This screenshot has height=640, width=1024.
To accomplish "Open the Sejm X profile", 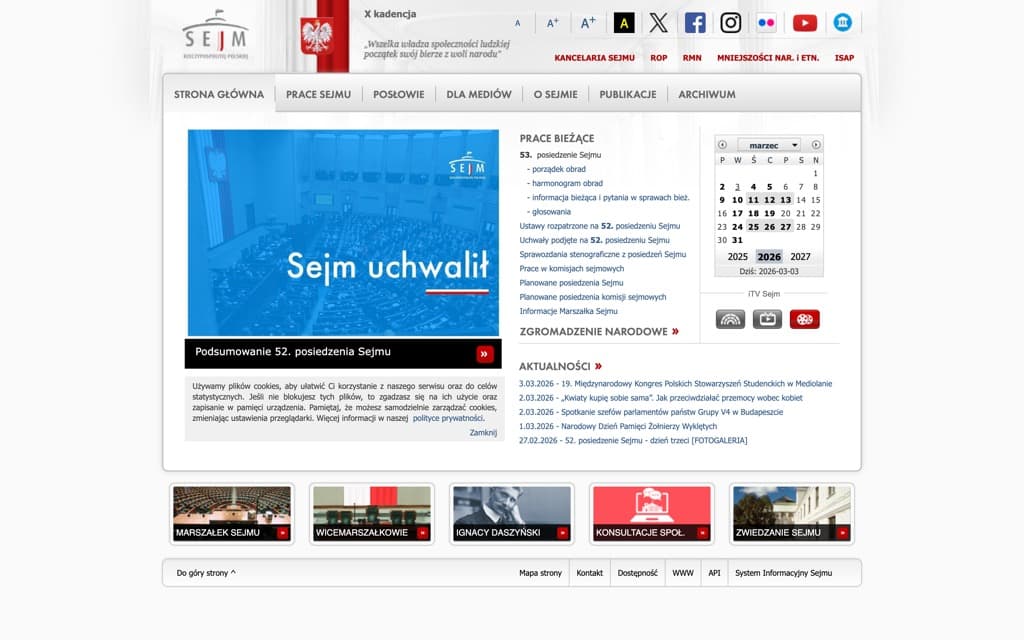I will (657, 22).
